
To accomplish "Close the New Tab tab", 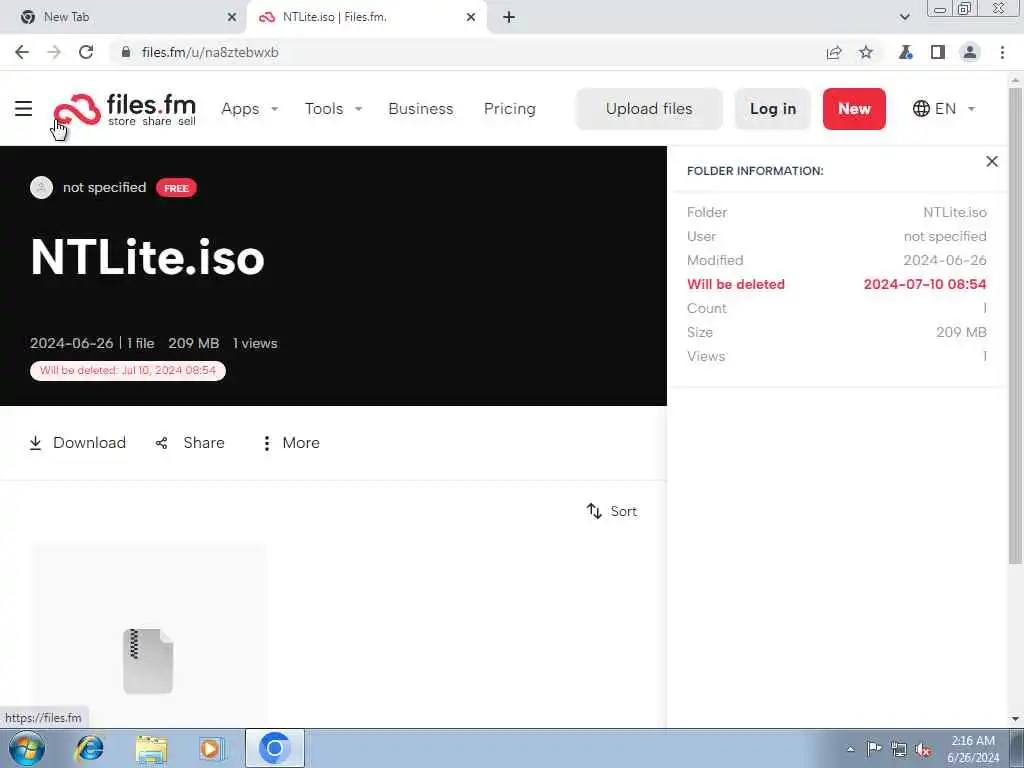I will click(232, 17).
